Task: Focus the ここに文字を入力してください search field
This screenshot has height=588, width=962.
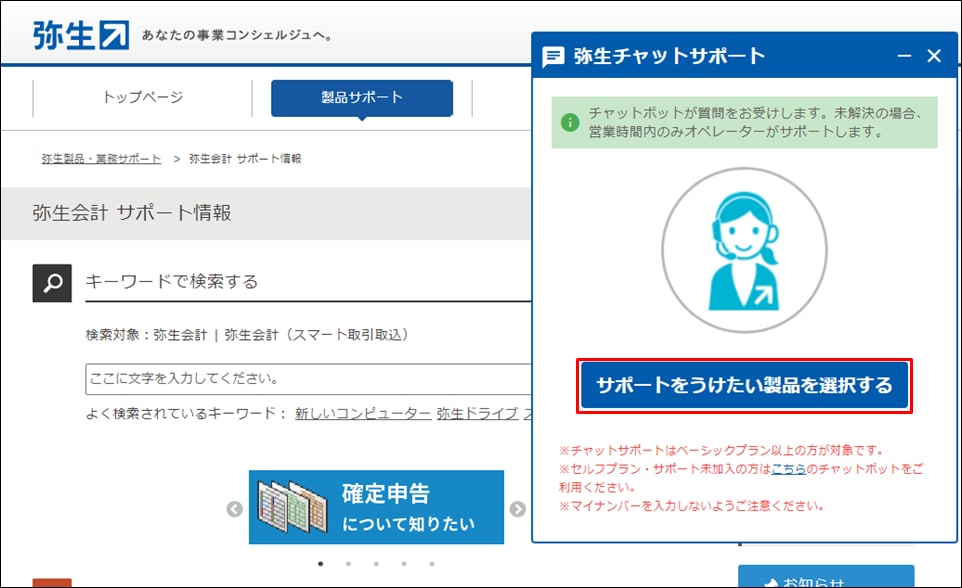Action: tap(308, 379)
